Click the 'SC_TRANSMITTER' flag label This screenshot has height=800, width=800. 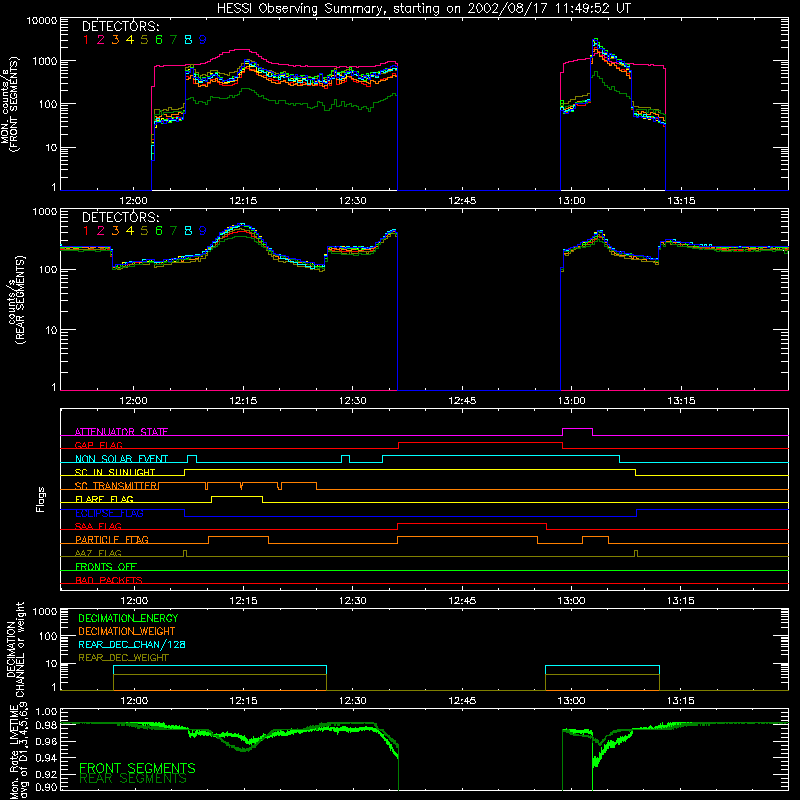pyautogui.click(x=116, y=486)
